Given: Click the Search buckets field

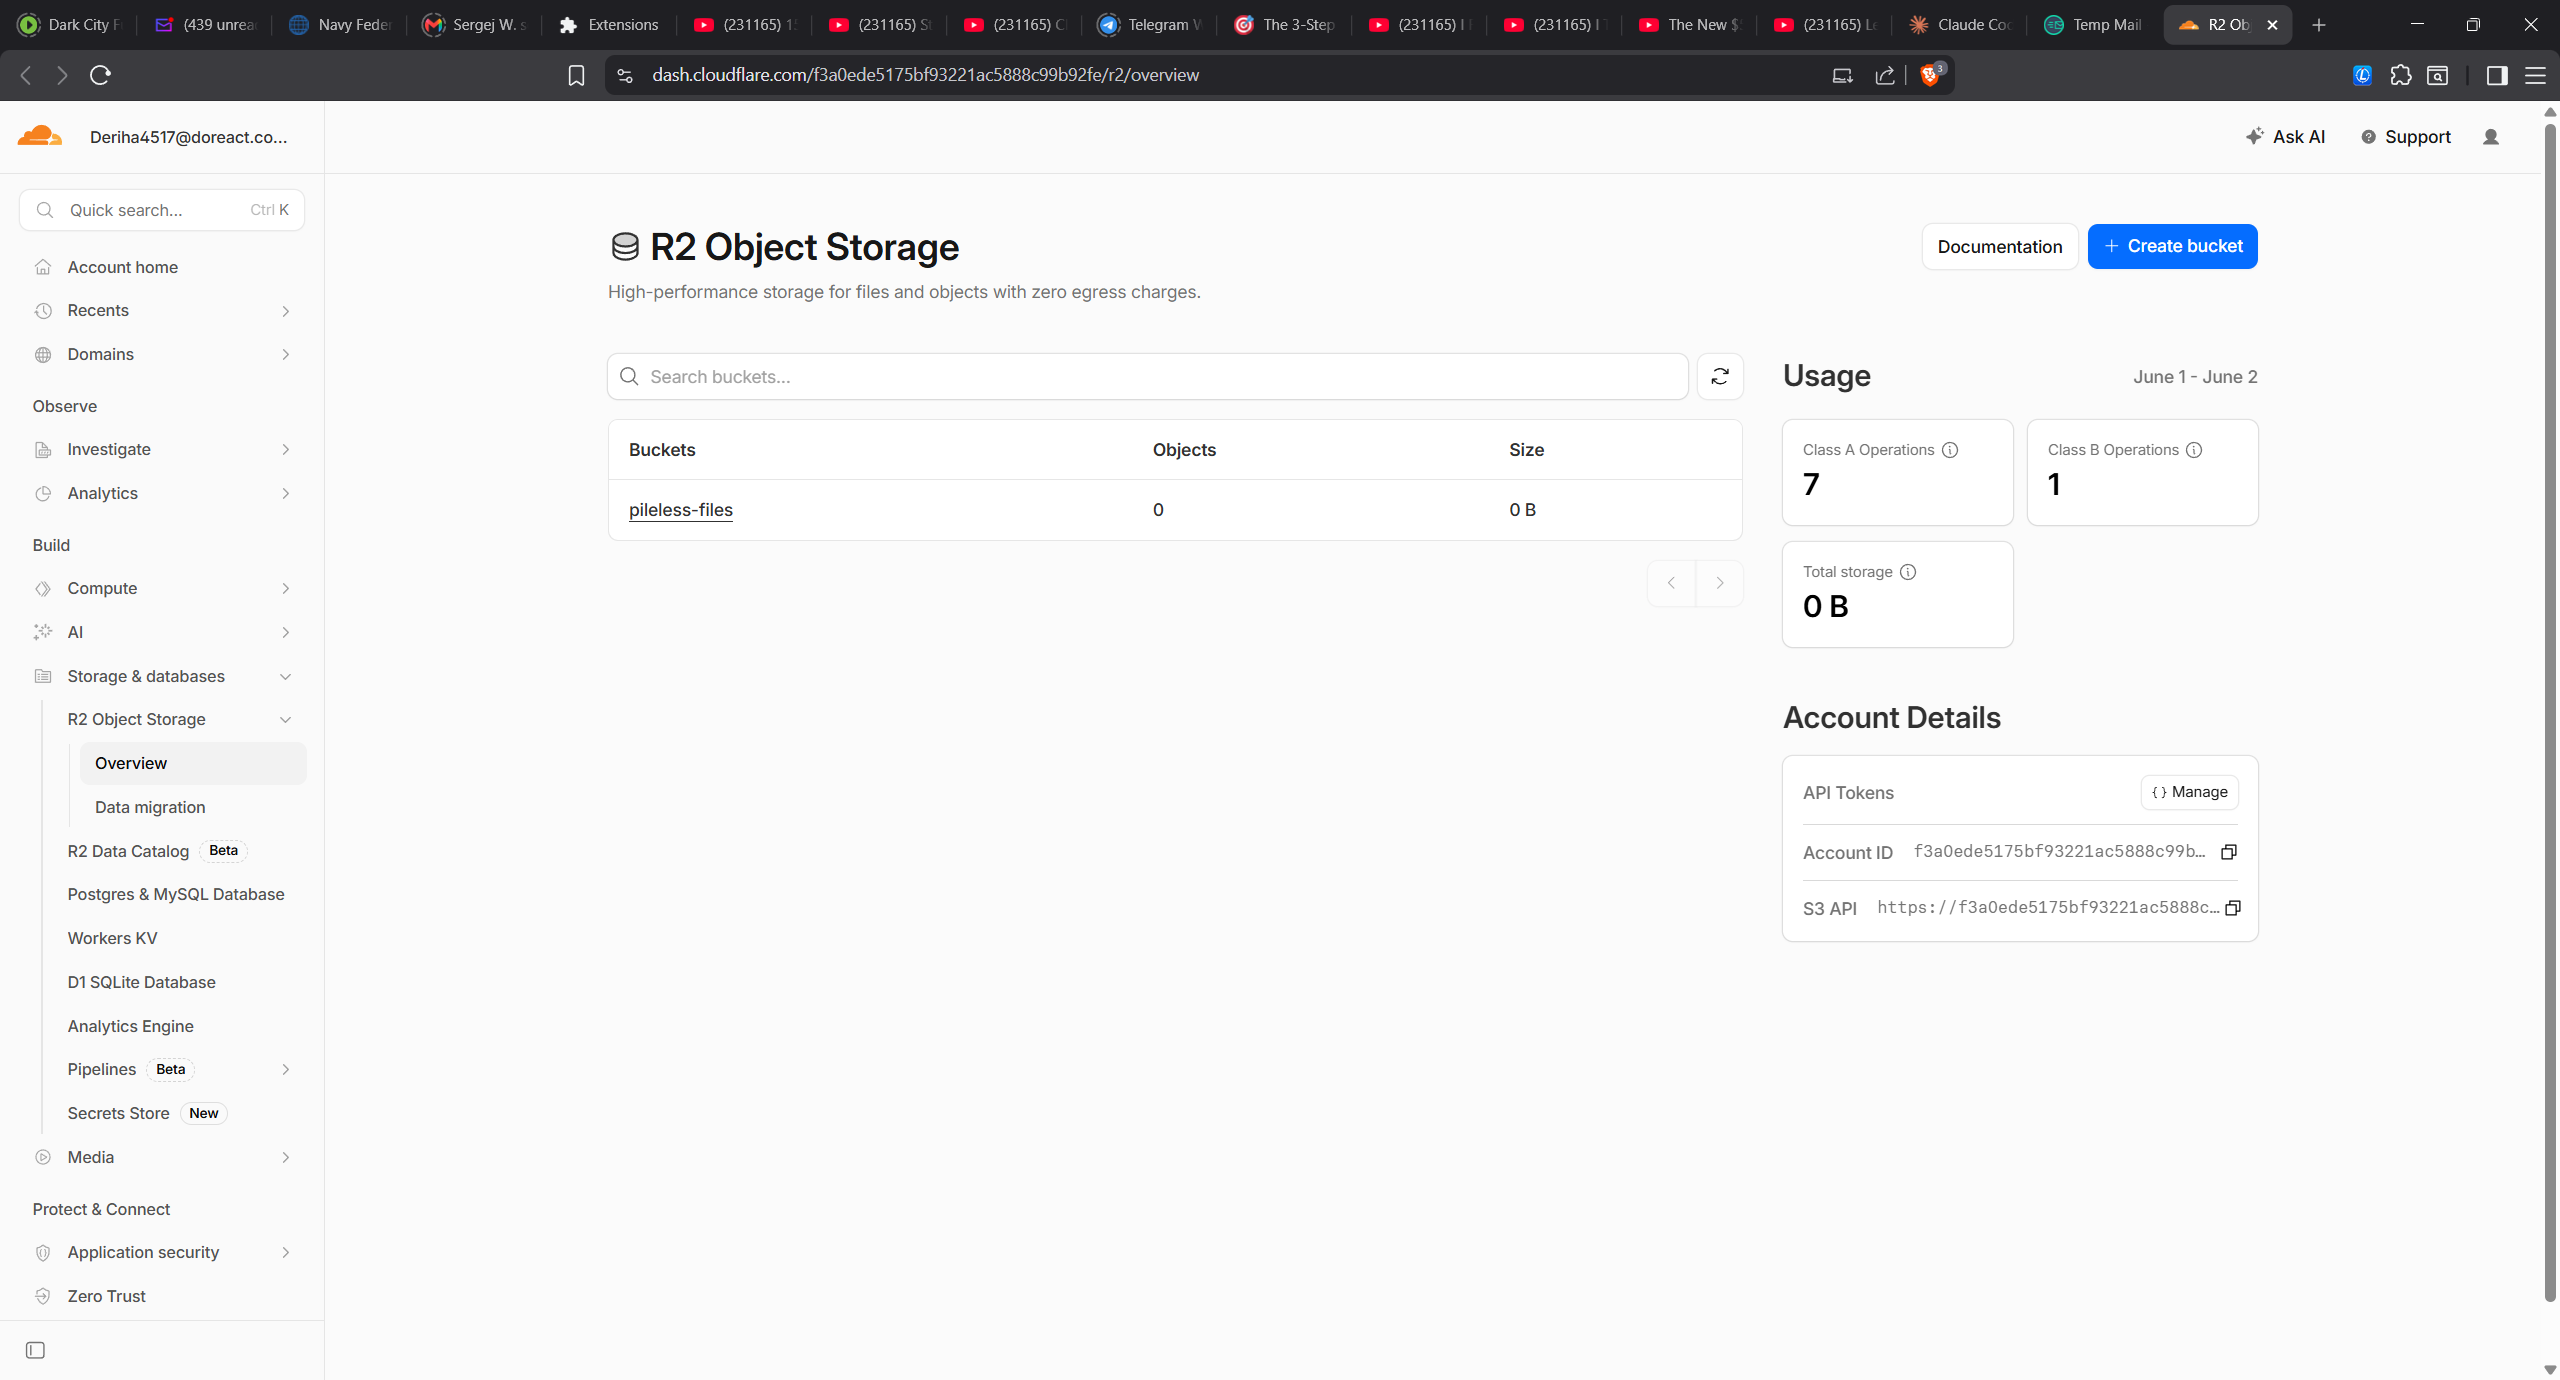Looking at the screenshot, I should click(x=1147, y=376).
